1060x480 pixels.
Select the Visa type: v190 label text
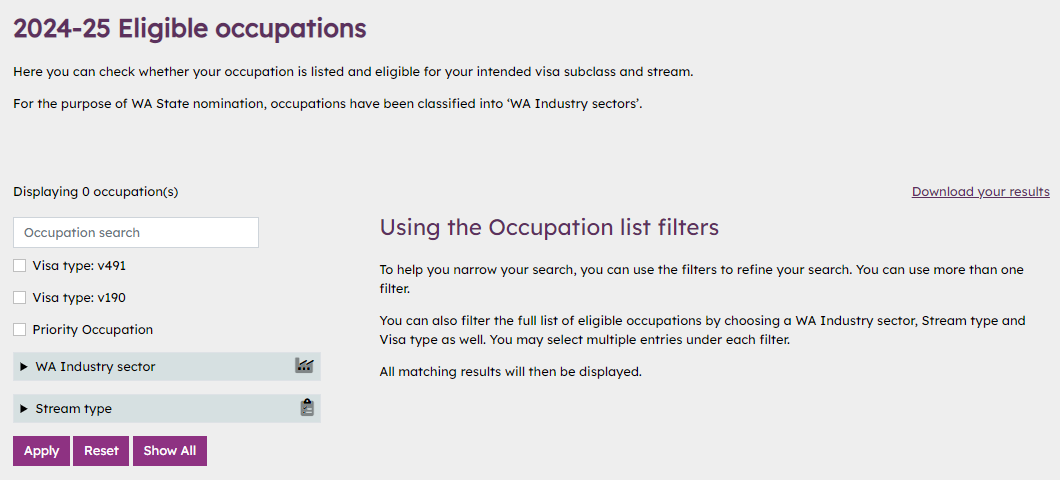(x=79, y=297)
